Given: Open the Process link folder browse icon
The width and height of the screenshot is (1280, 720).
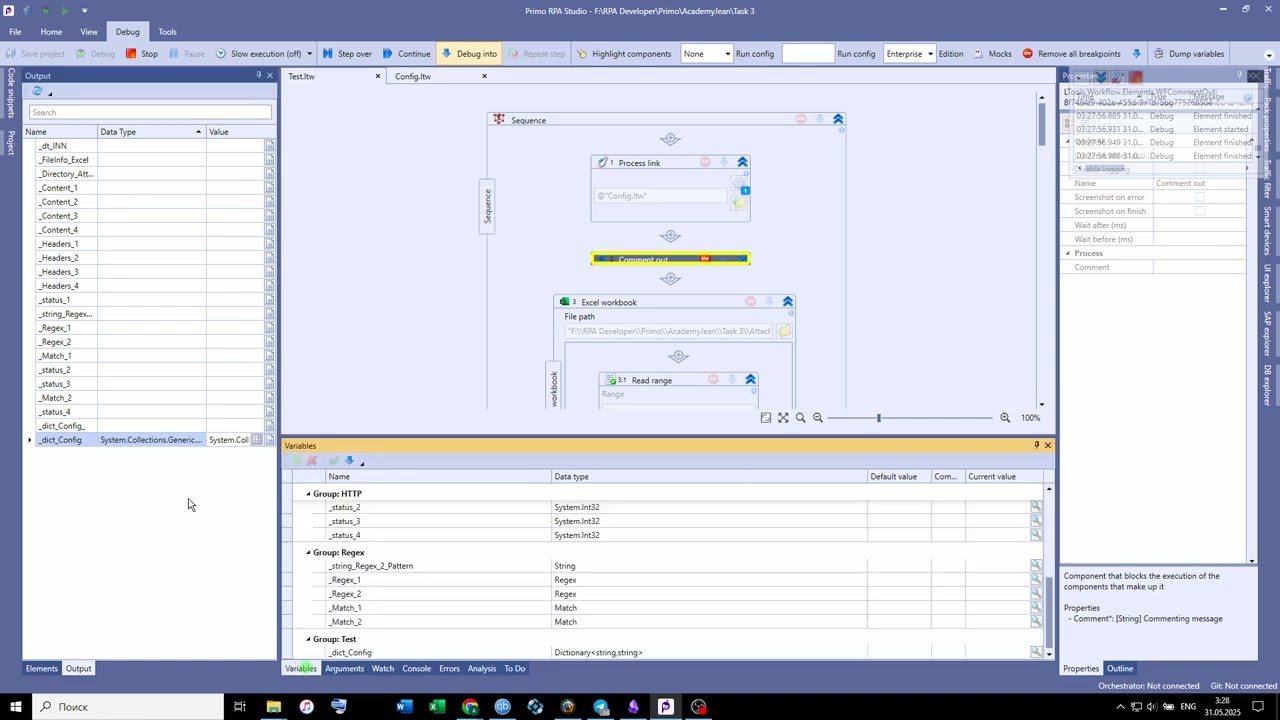Looking at the screenshot, I should coord(739,203).
